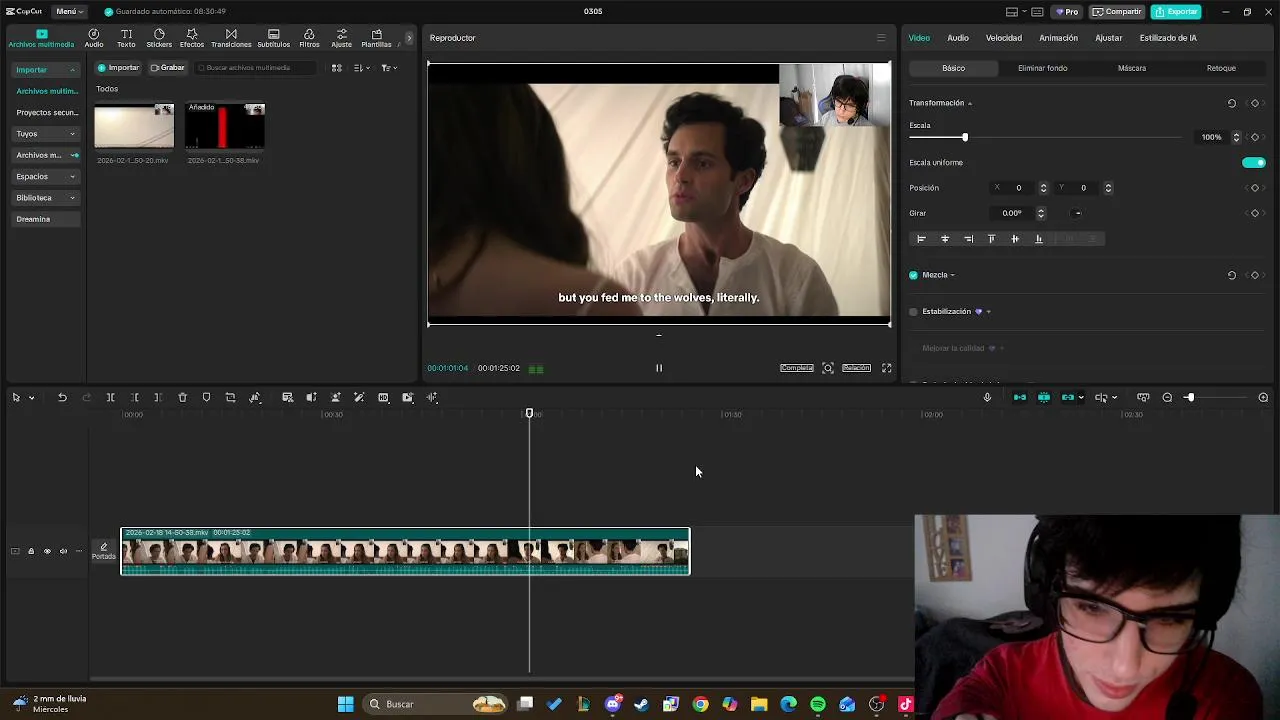Click the Importar media button

coord(118,68)
